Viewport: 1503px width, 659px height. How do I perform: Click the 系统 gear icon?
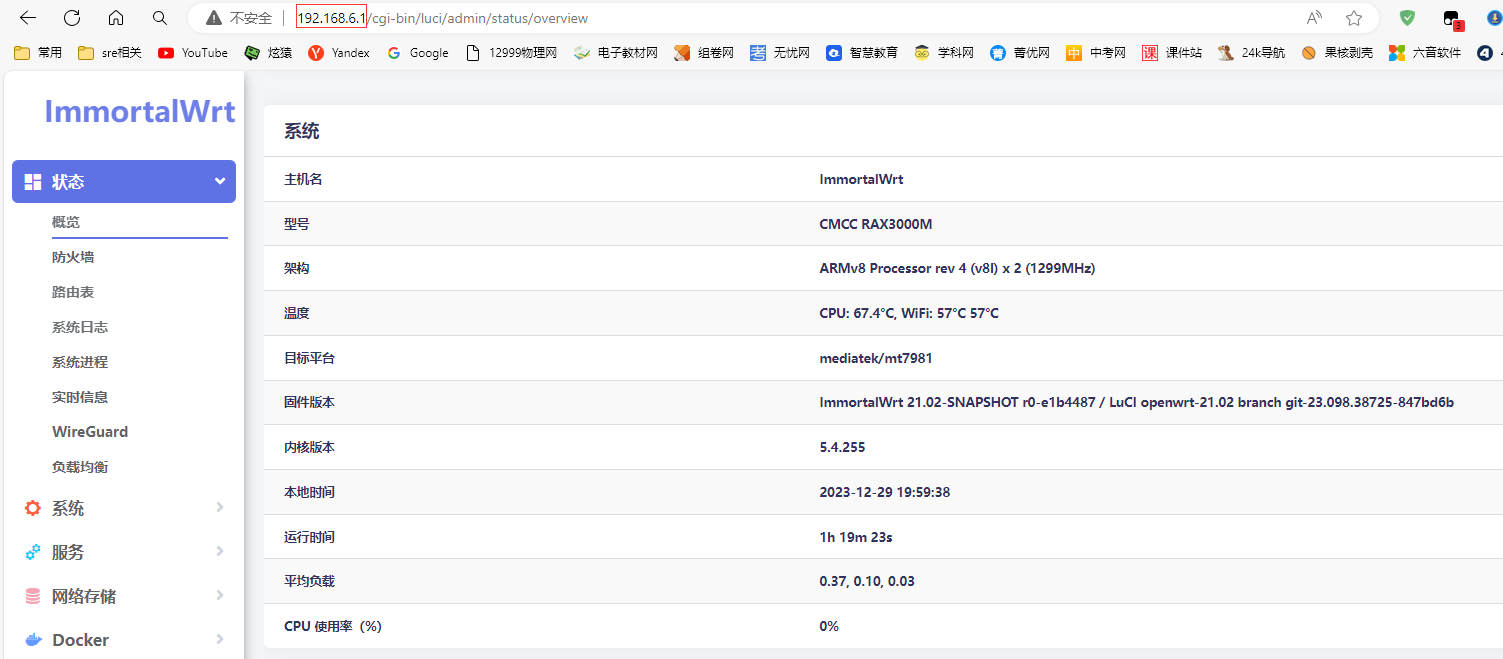(x=33, y=507)
